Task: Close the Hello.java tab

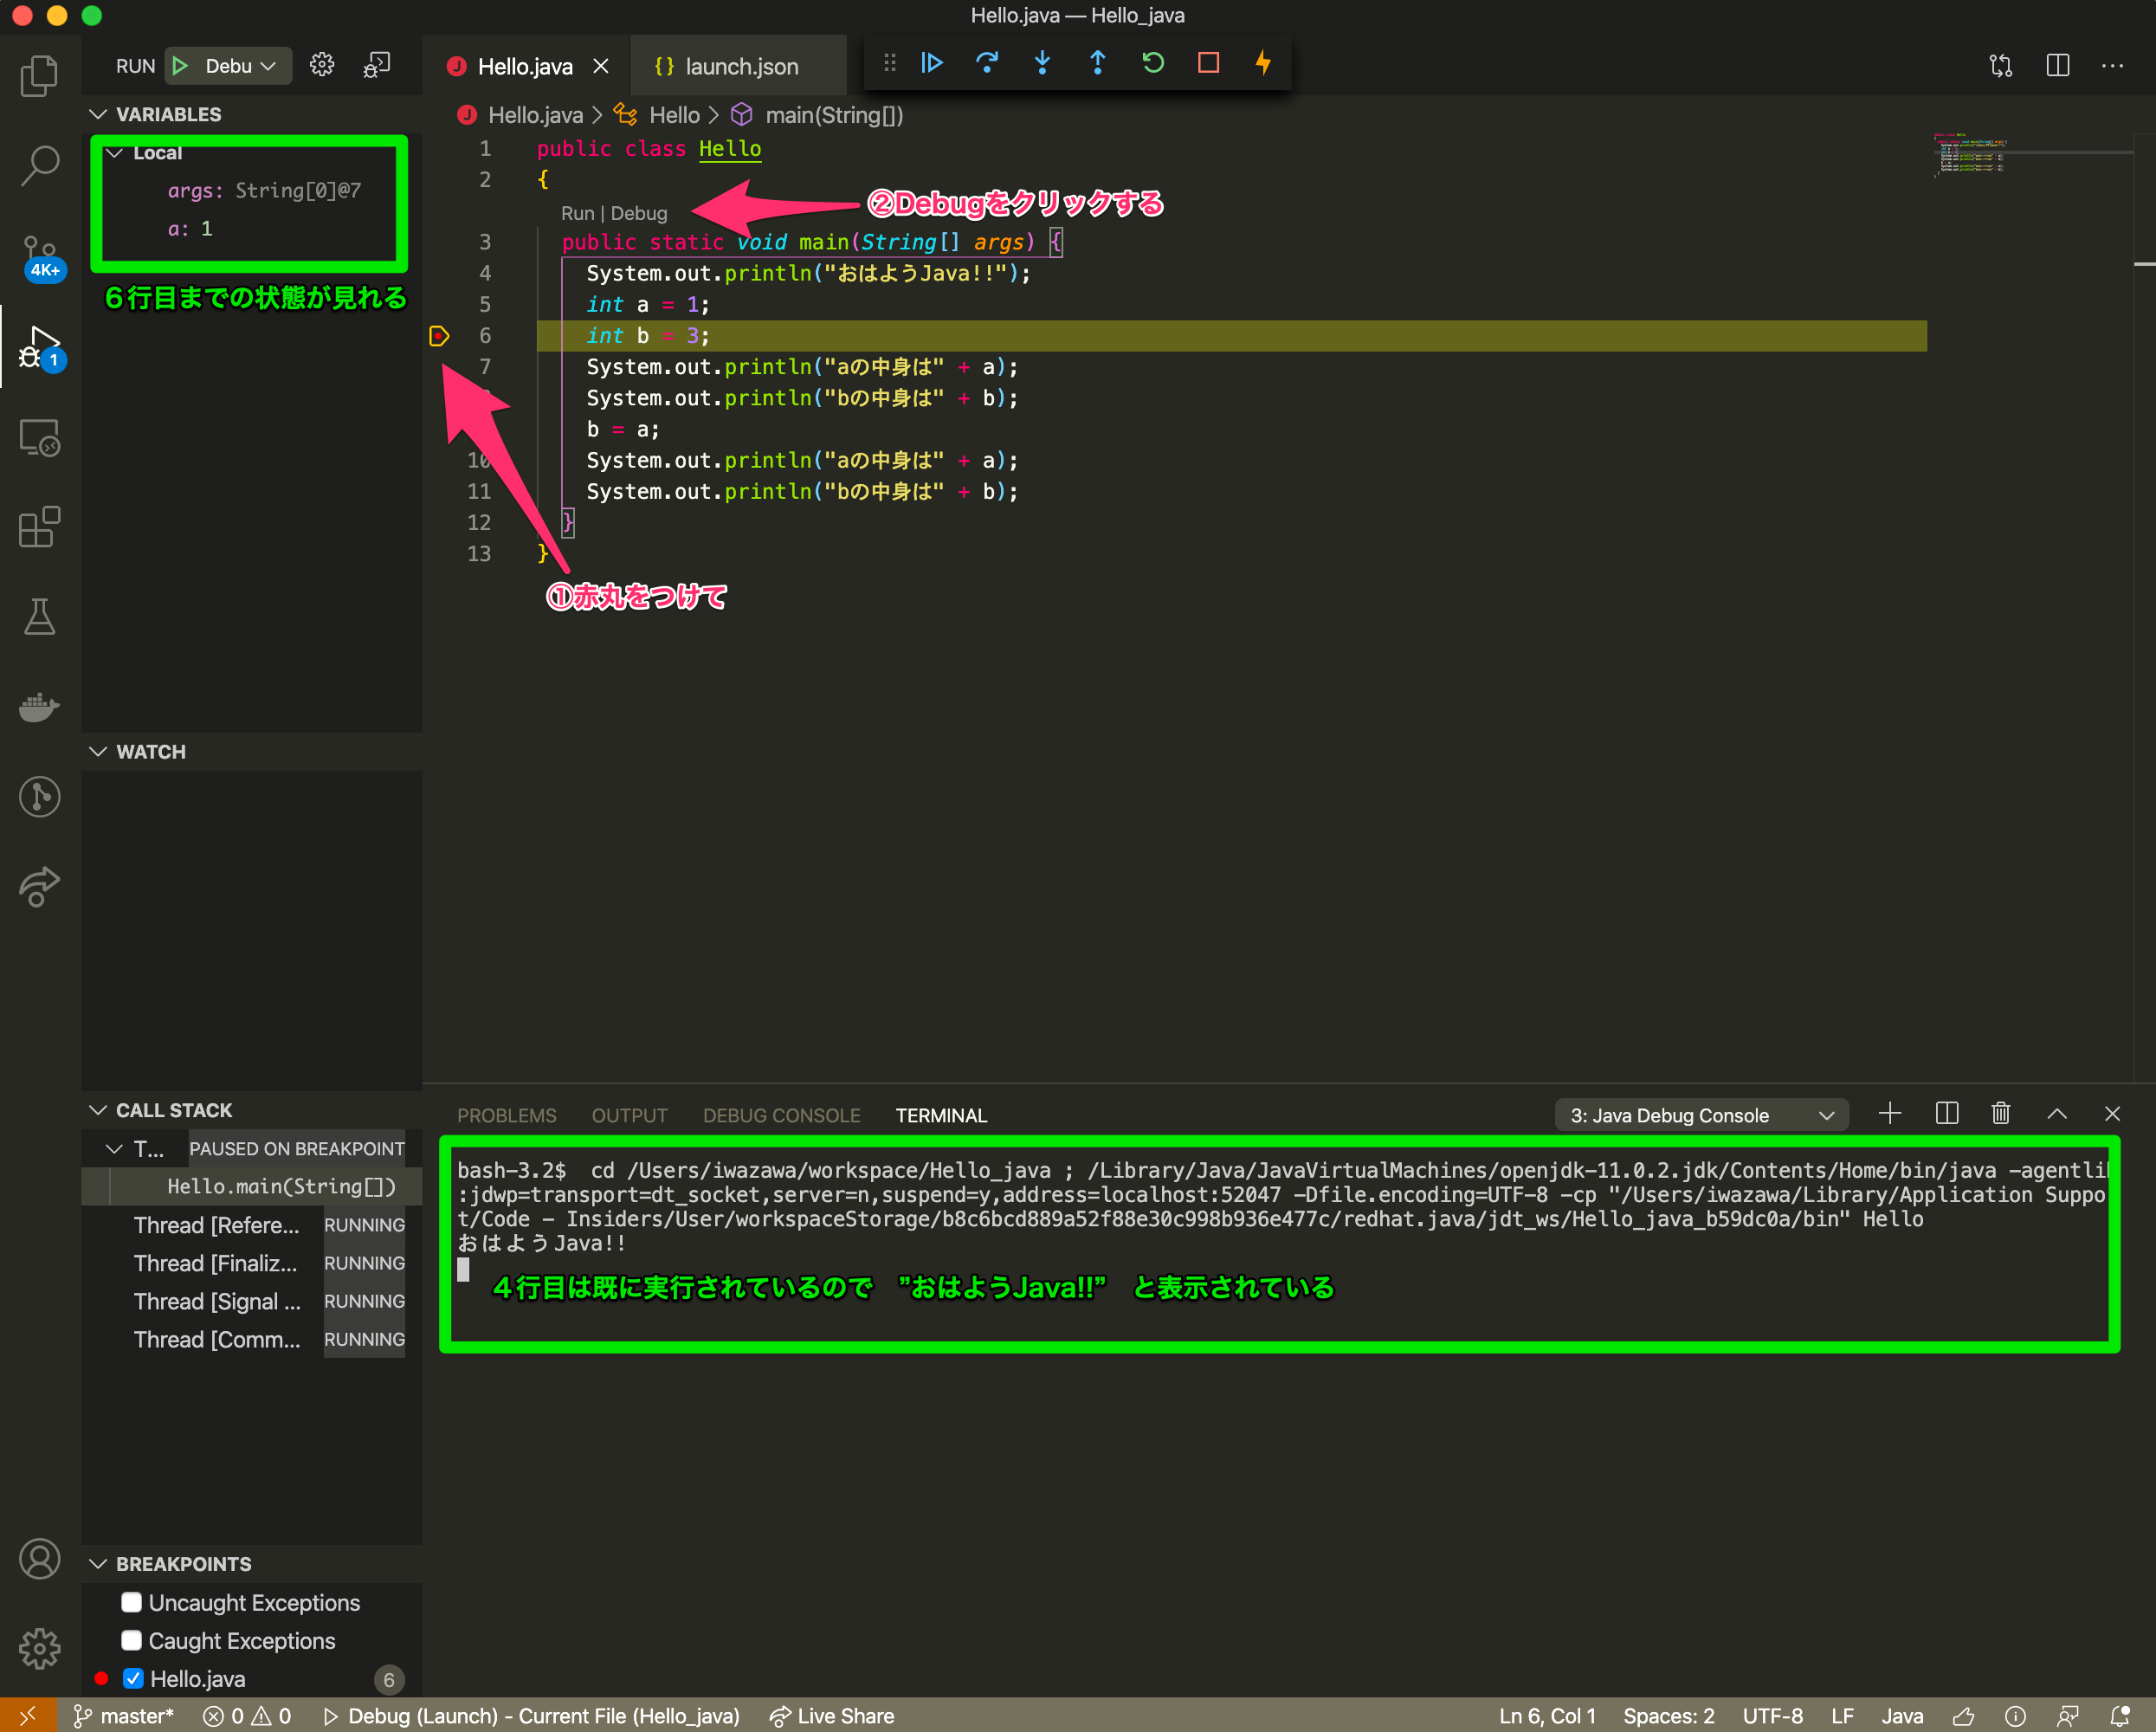Action: 601,66
